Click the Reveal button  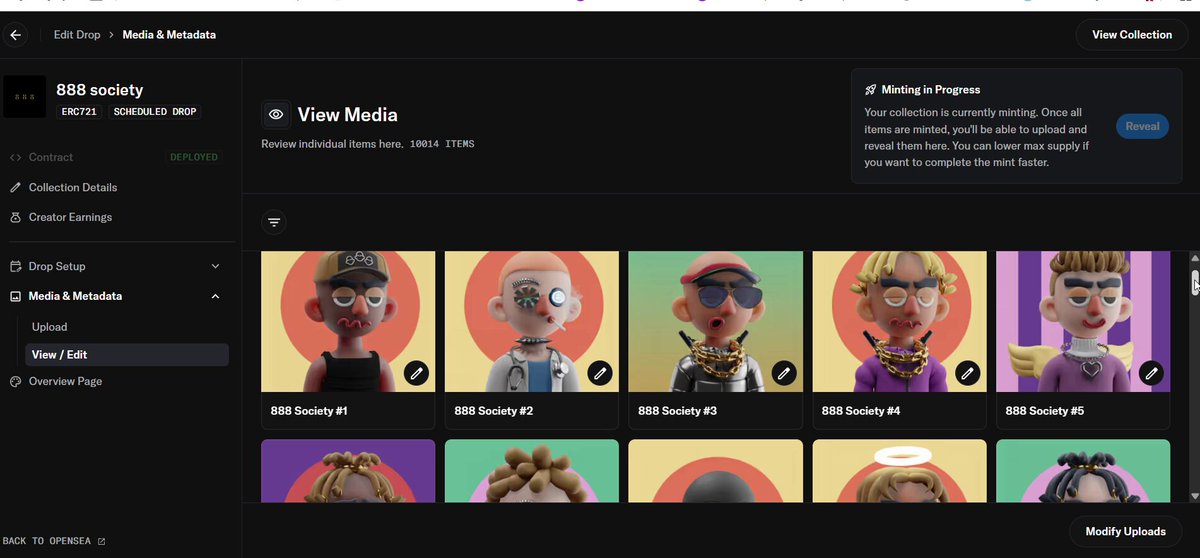pyautogui.click(x=1142, y=126)
